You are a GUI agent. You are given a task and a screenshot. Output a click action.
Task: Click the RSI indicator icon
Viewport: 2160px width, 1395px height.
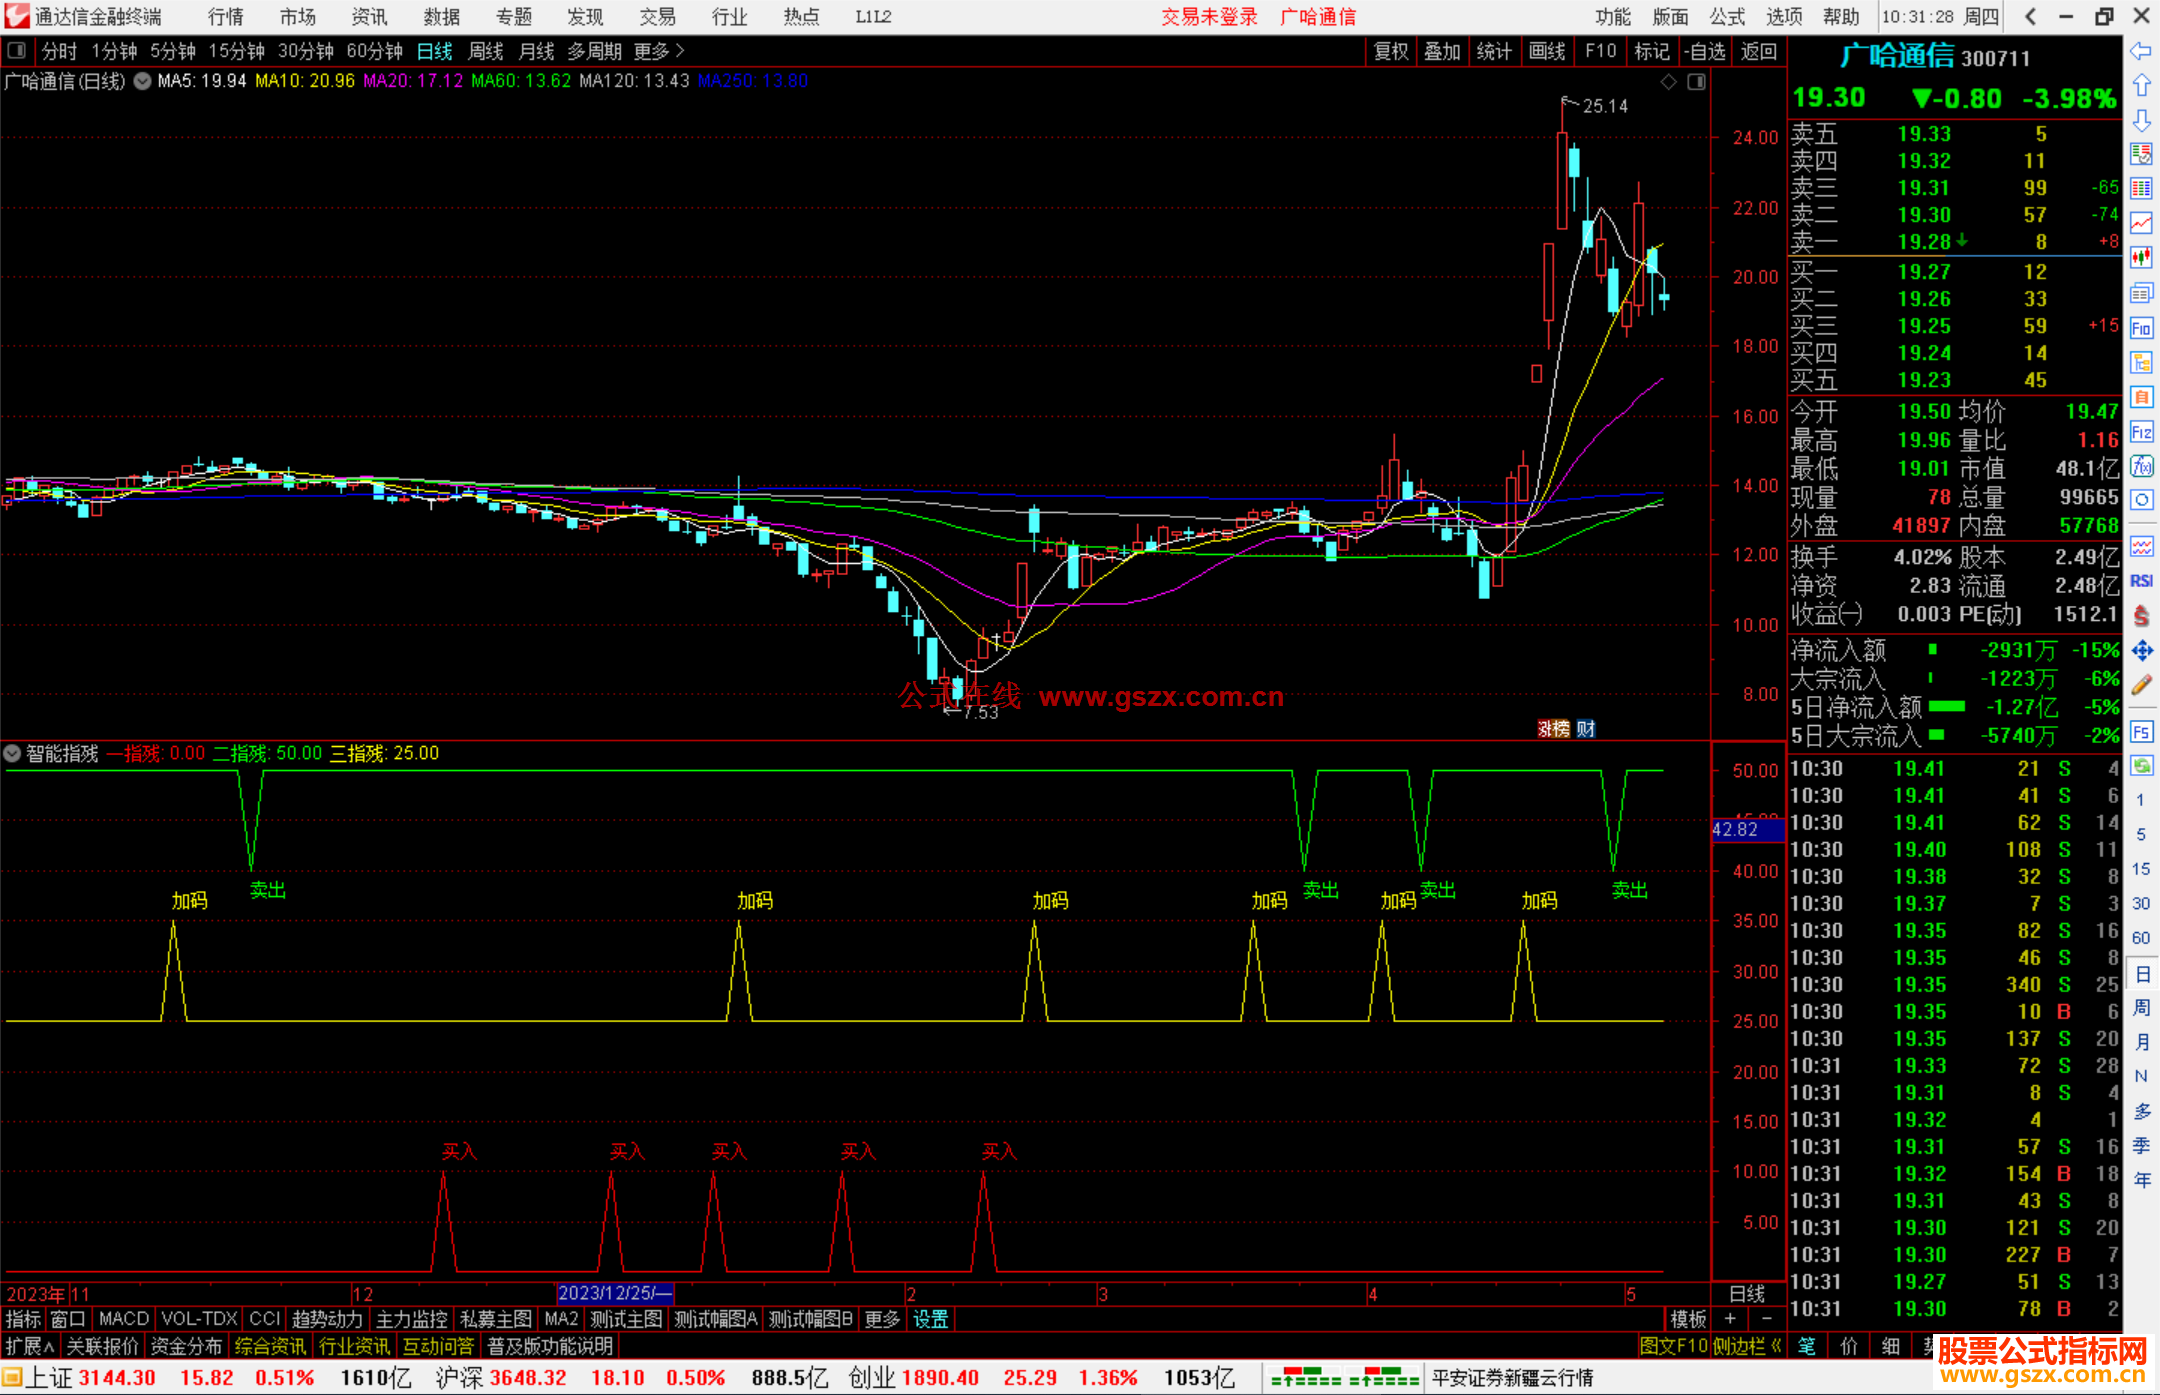[2141, 581]
